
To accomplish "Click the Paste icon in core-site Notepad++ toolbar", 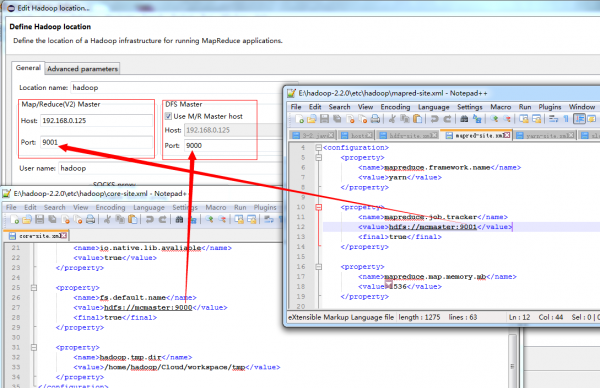I will tap(132, 219).
